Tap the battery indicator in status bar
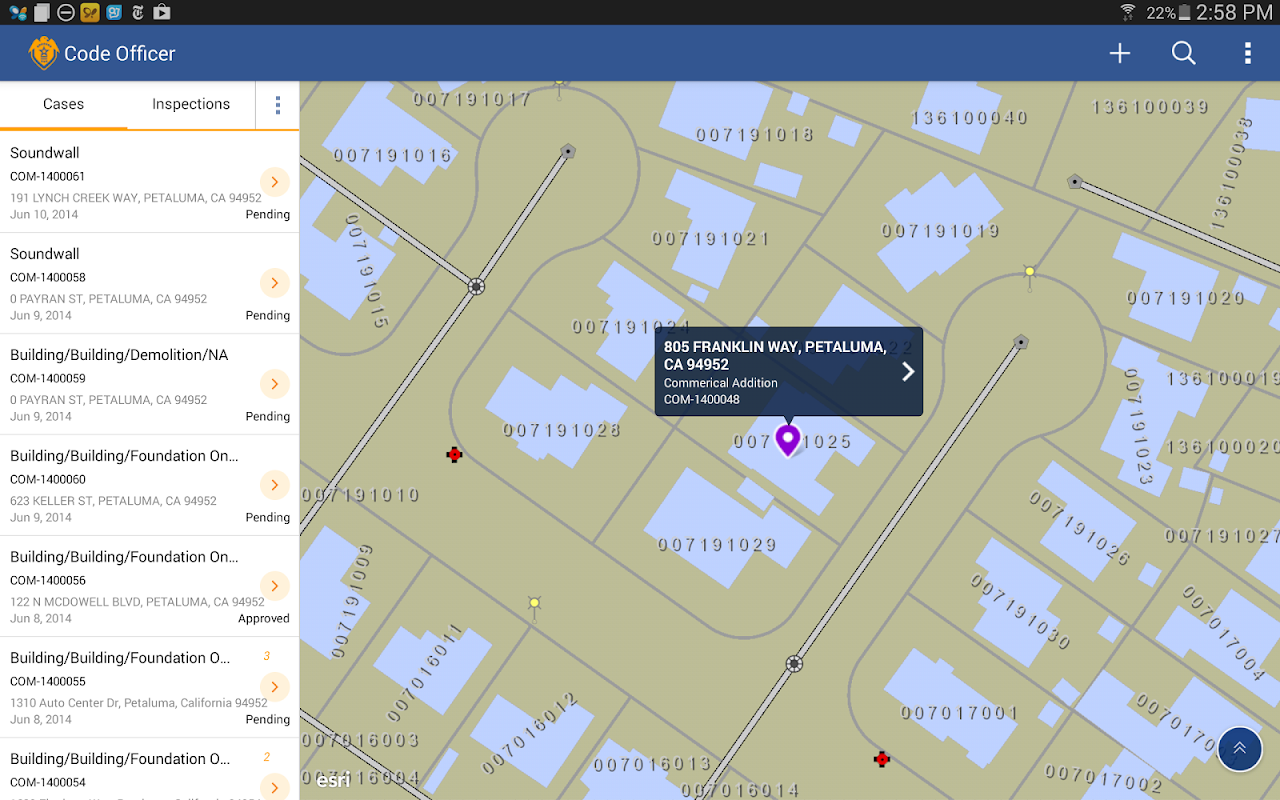 point(1185,12)
